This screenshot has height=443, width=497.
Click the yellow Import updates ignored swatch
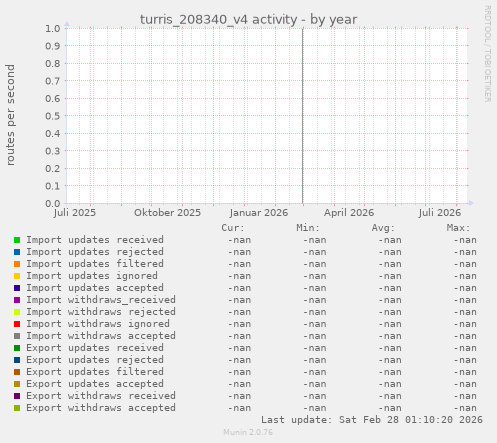17,276
